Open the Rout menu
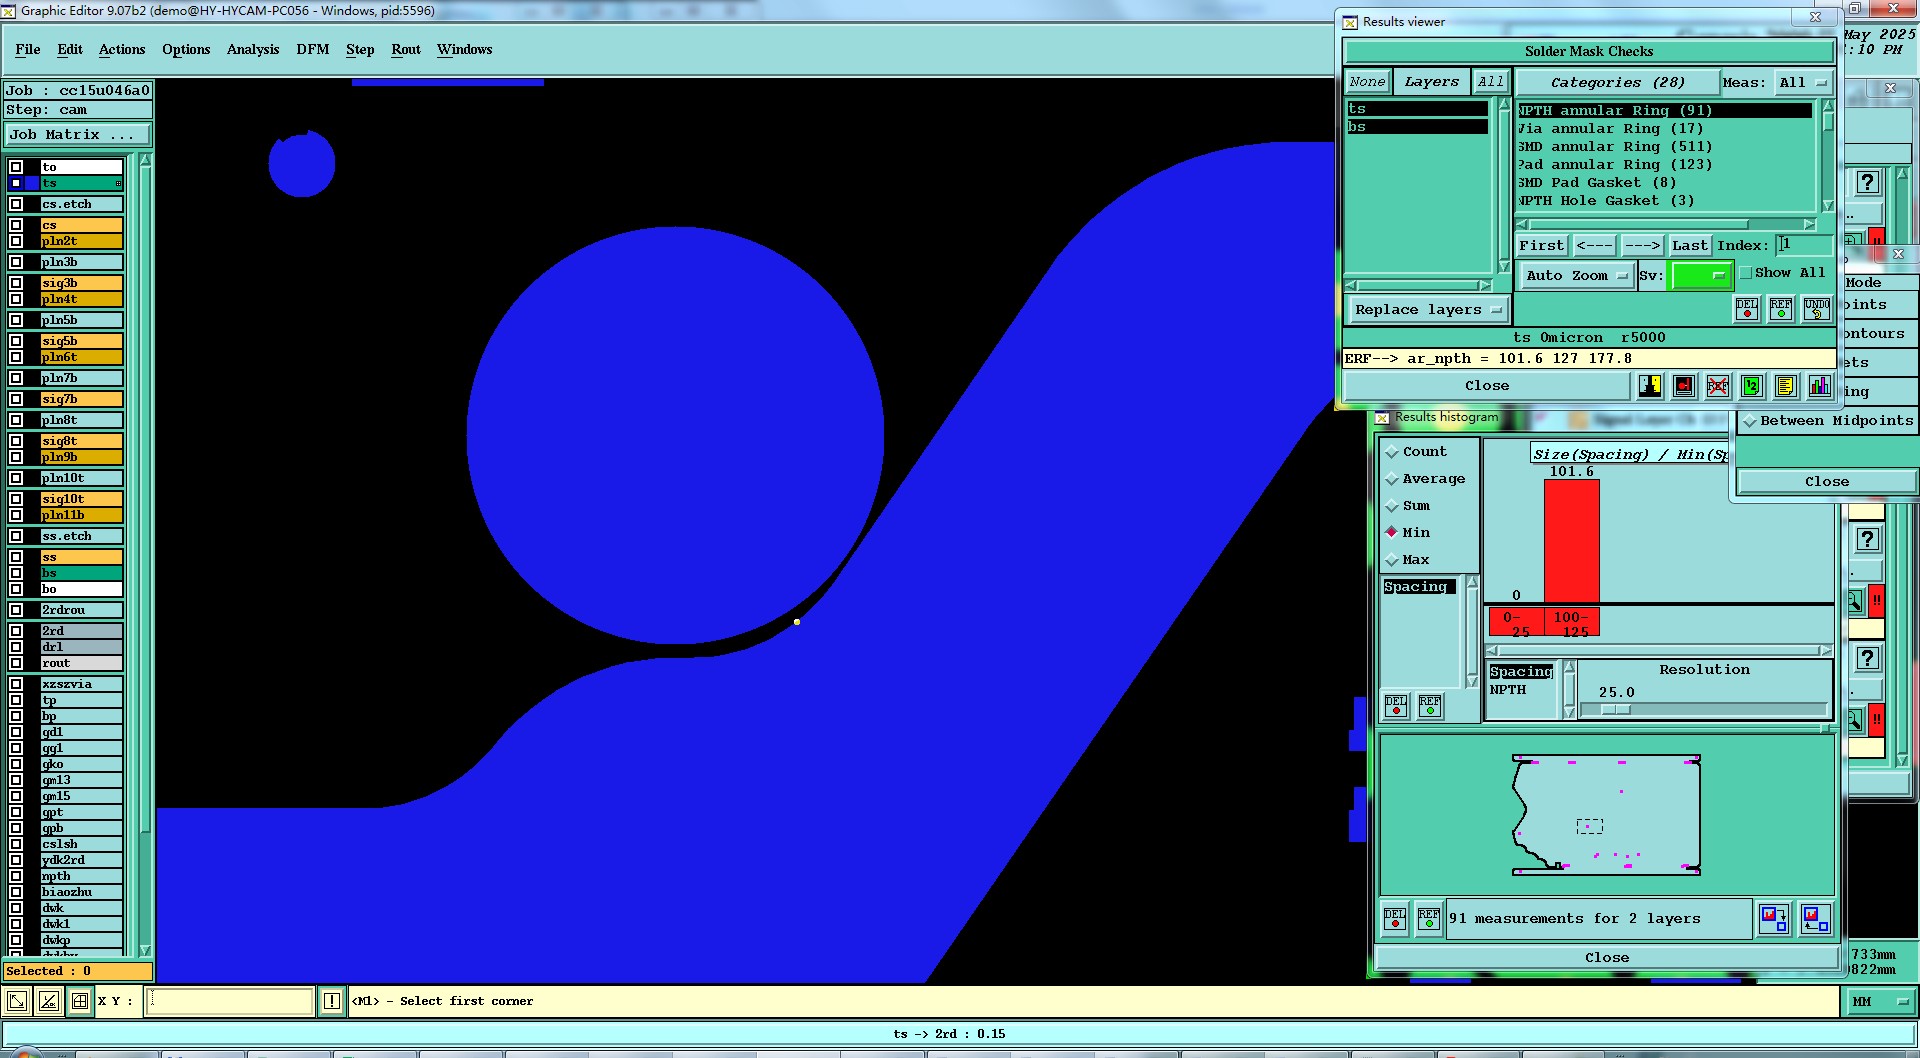 pyautogui.click(x=406, y=50)
